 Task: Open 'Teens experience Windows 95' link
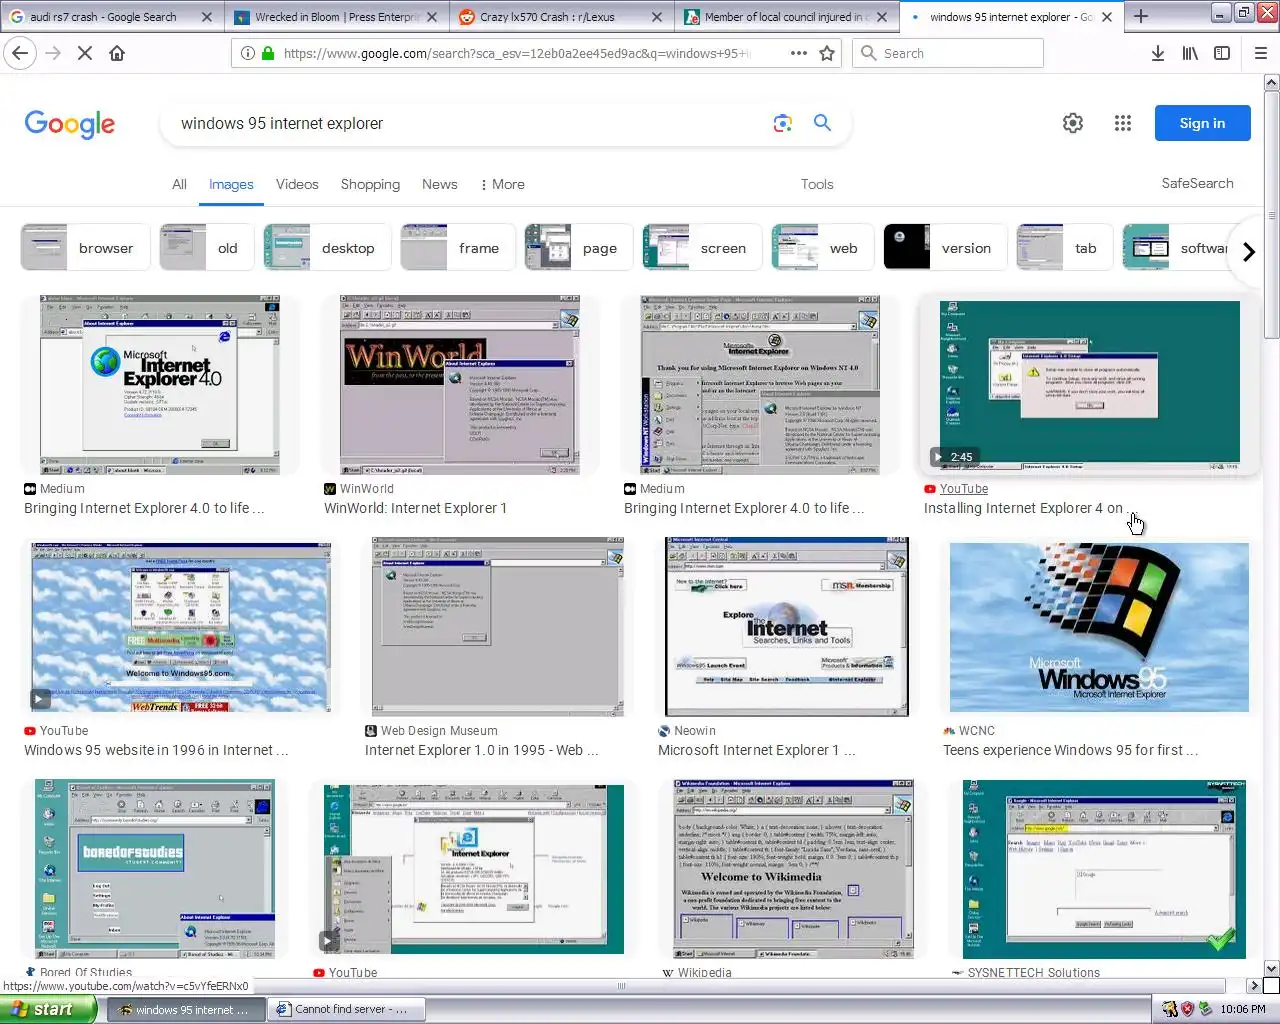(x=1071, y=750)
